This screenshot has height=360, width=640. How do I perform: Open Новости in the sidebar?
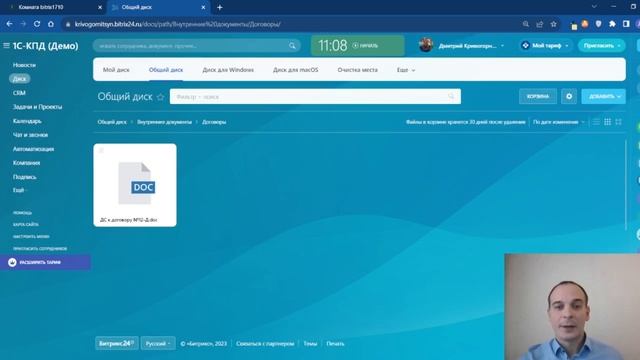tap(24, 65)
